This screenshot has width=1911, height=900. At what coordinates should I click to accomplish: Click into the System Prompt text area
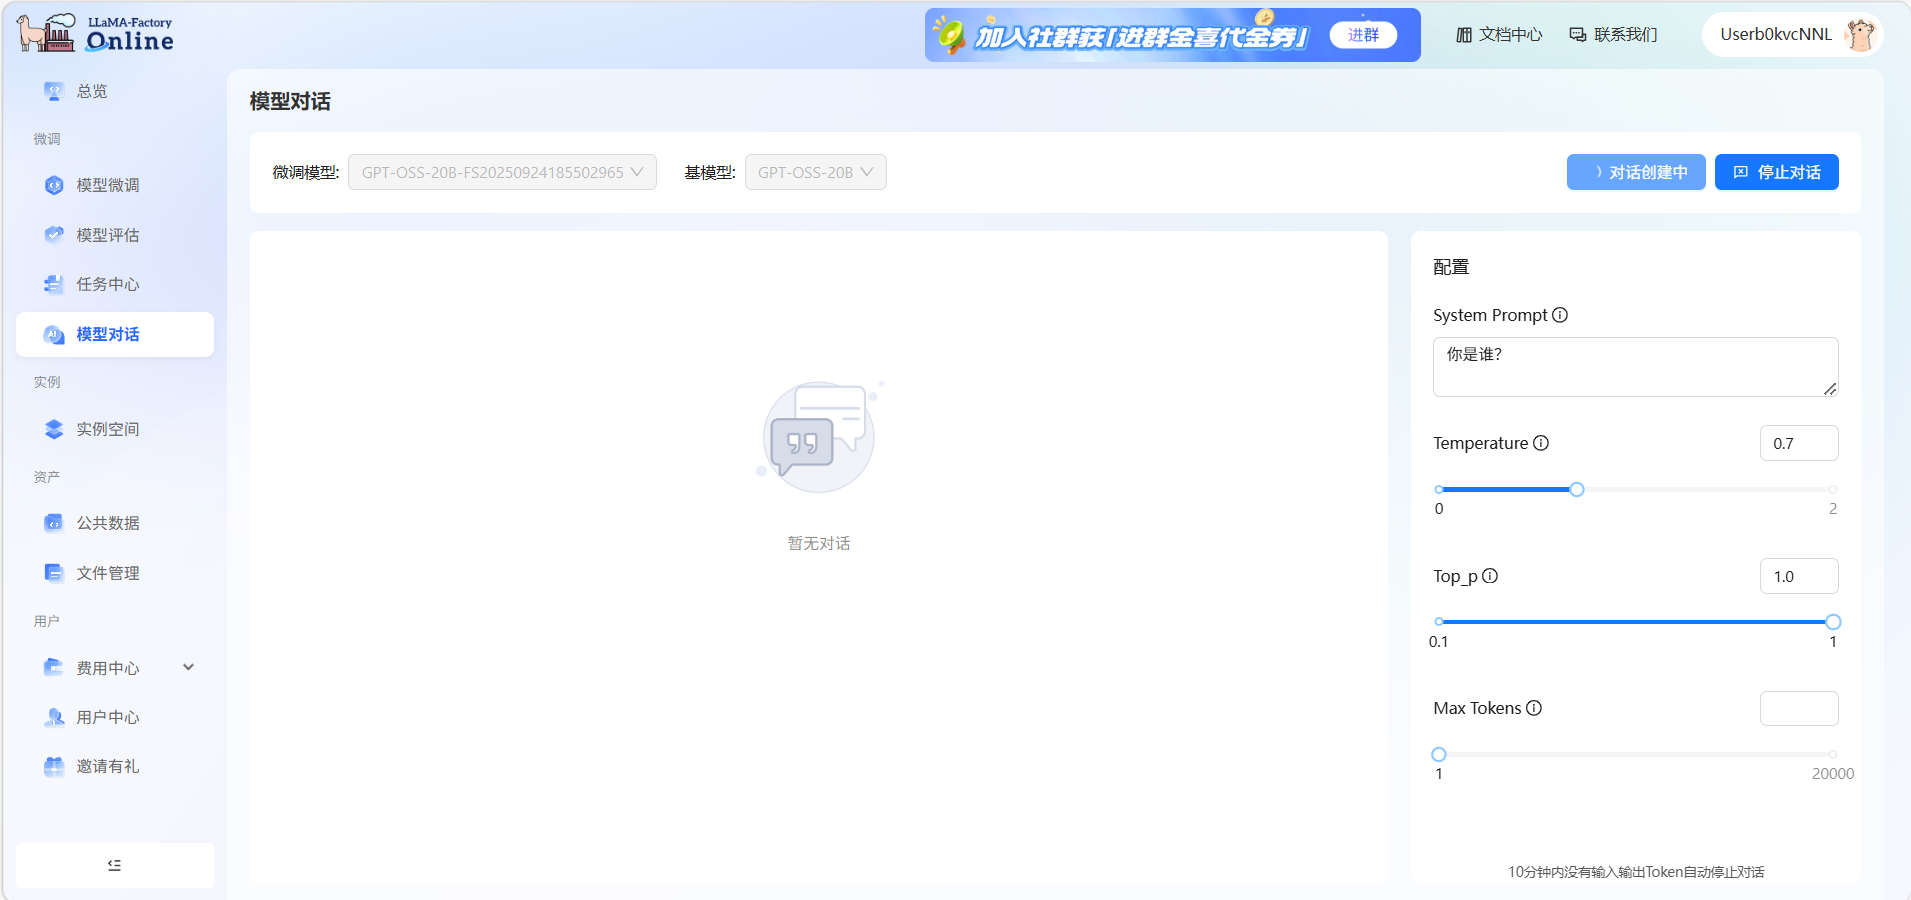click(1634, 366)
